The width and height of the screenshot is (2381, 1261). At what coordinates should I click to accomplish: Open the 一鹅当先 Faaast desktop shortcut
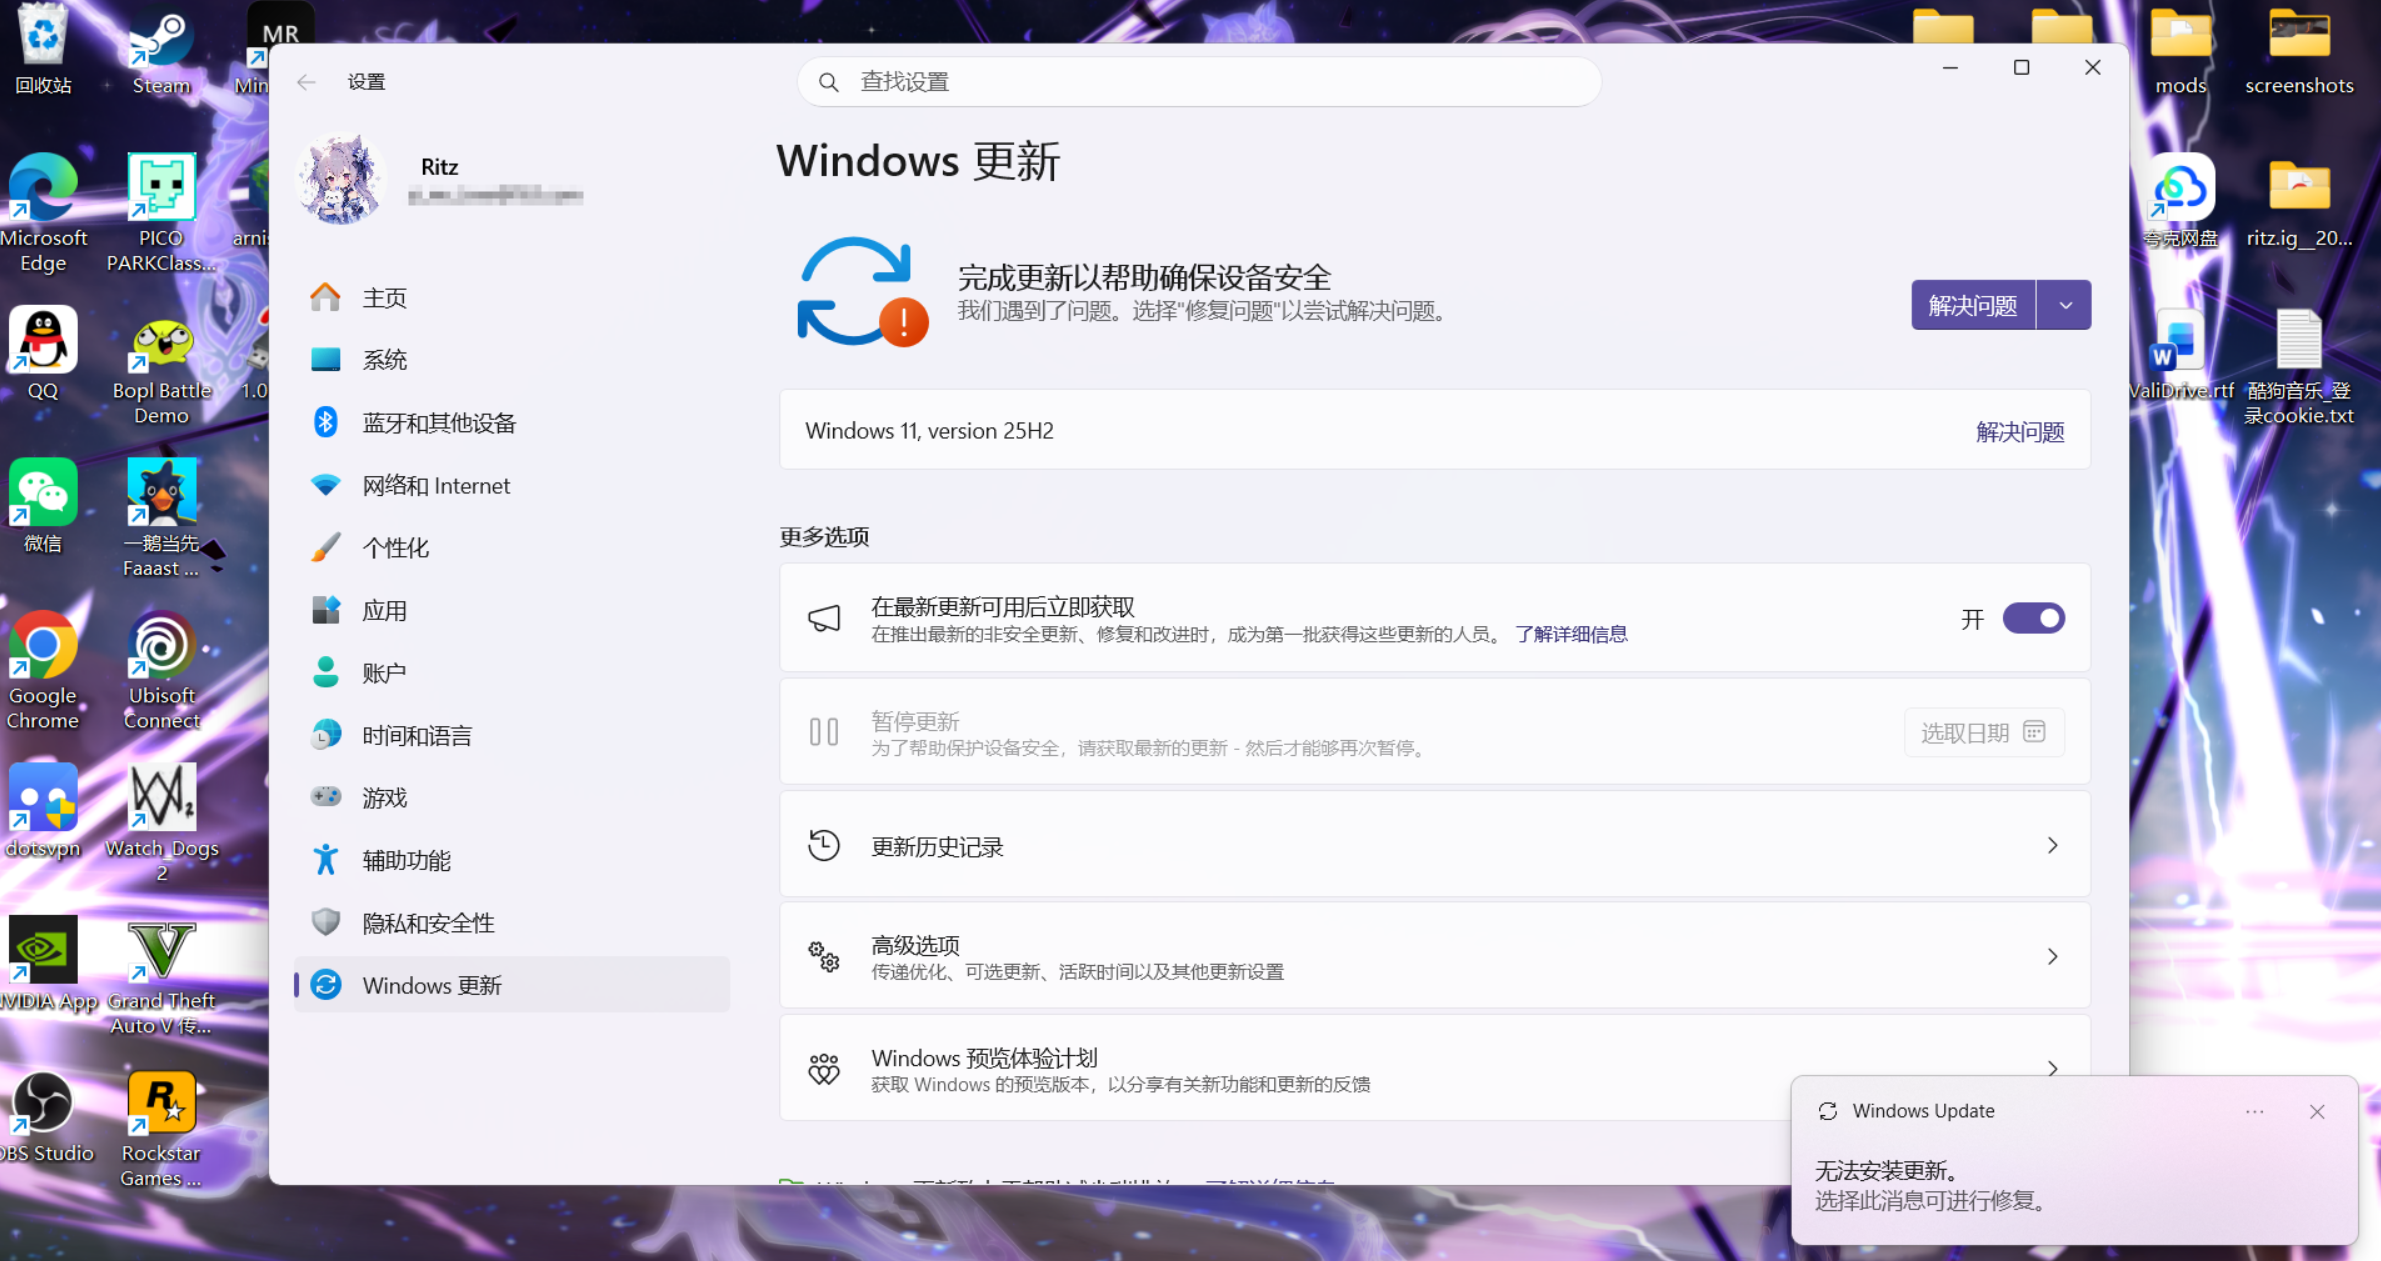click(161, 518)
